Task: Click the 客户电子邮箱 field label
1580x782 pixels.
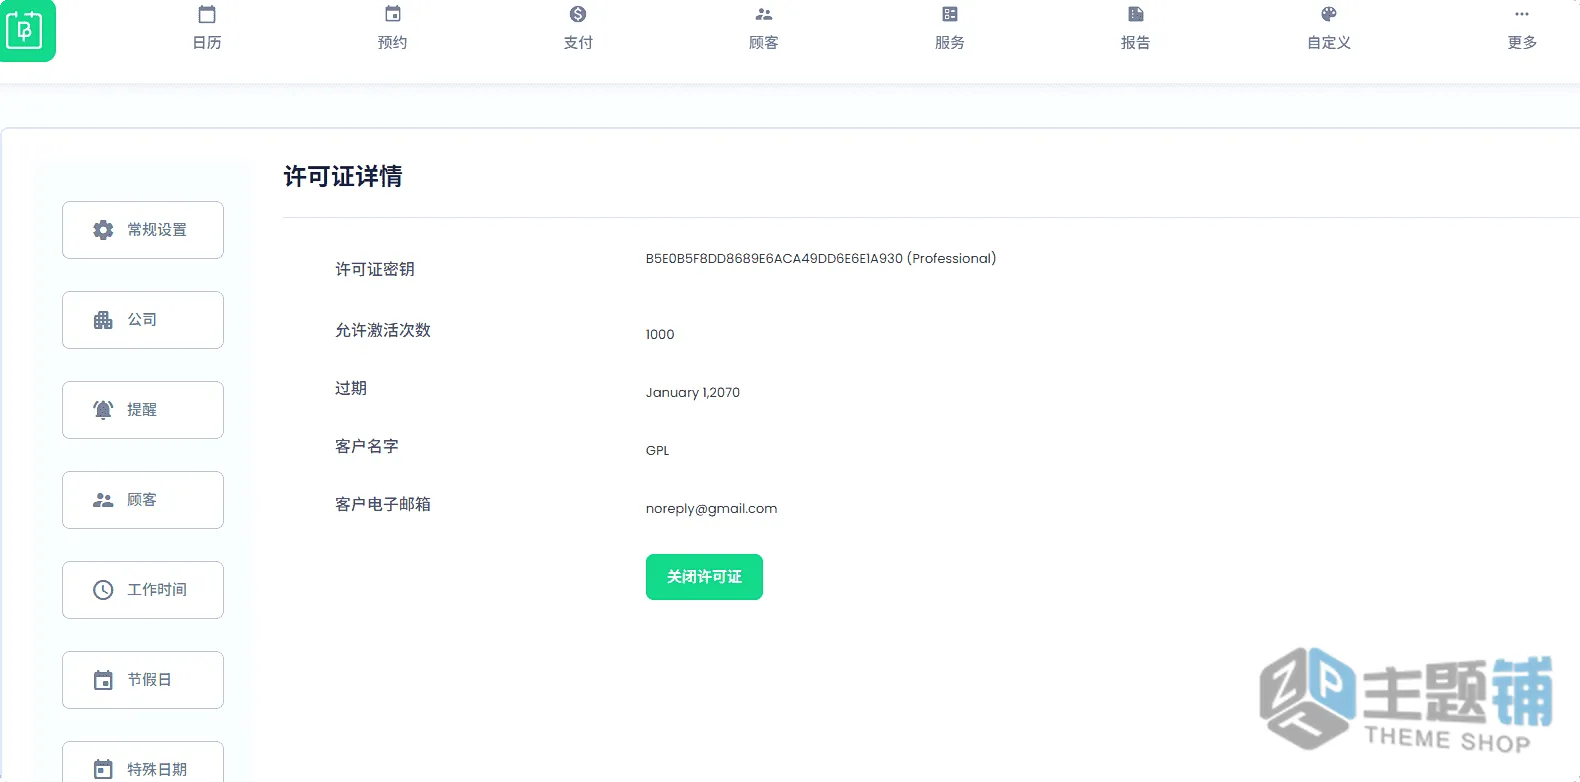Action: (383, 504)
